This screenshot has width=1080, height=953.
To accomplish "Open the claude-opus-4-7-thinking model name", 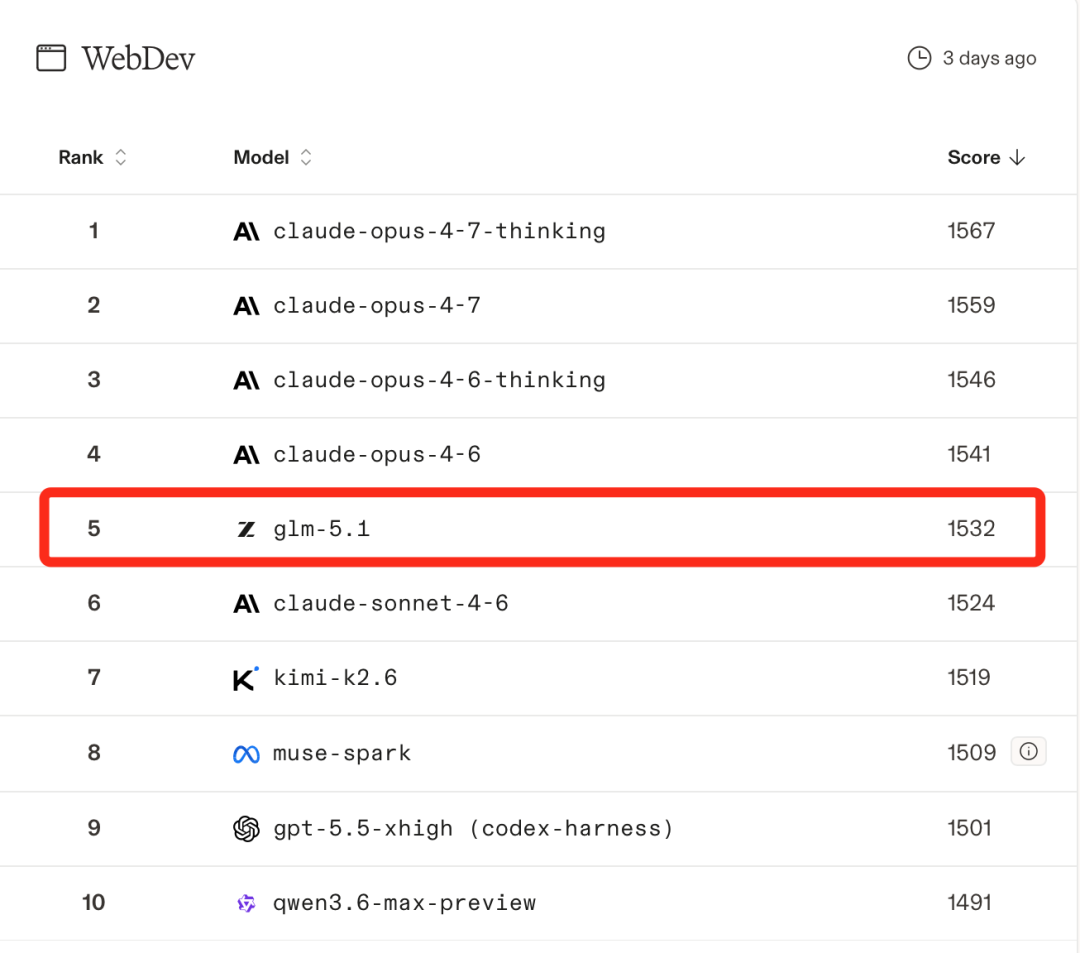I will pos(439,231).
